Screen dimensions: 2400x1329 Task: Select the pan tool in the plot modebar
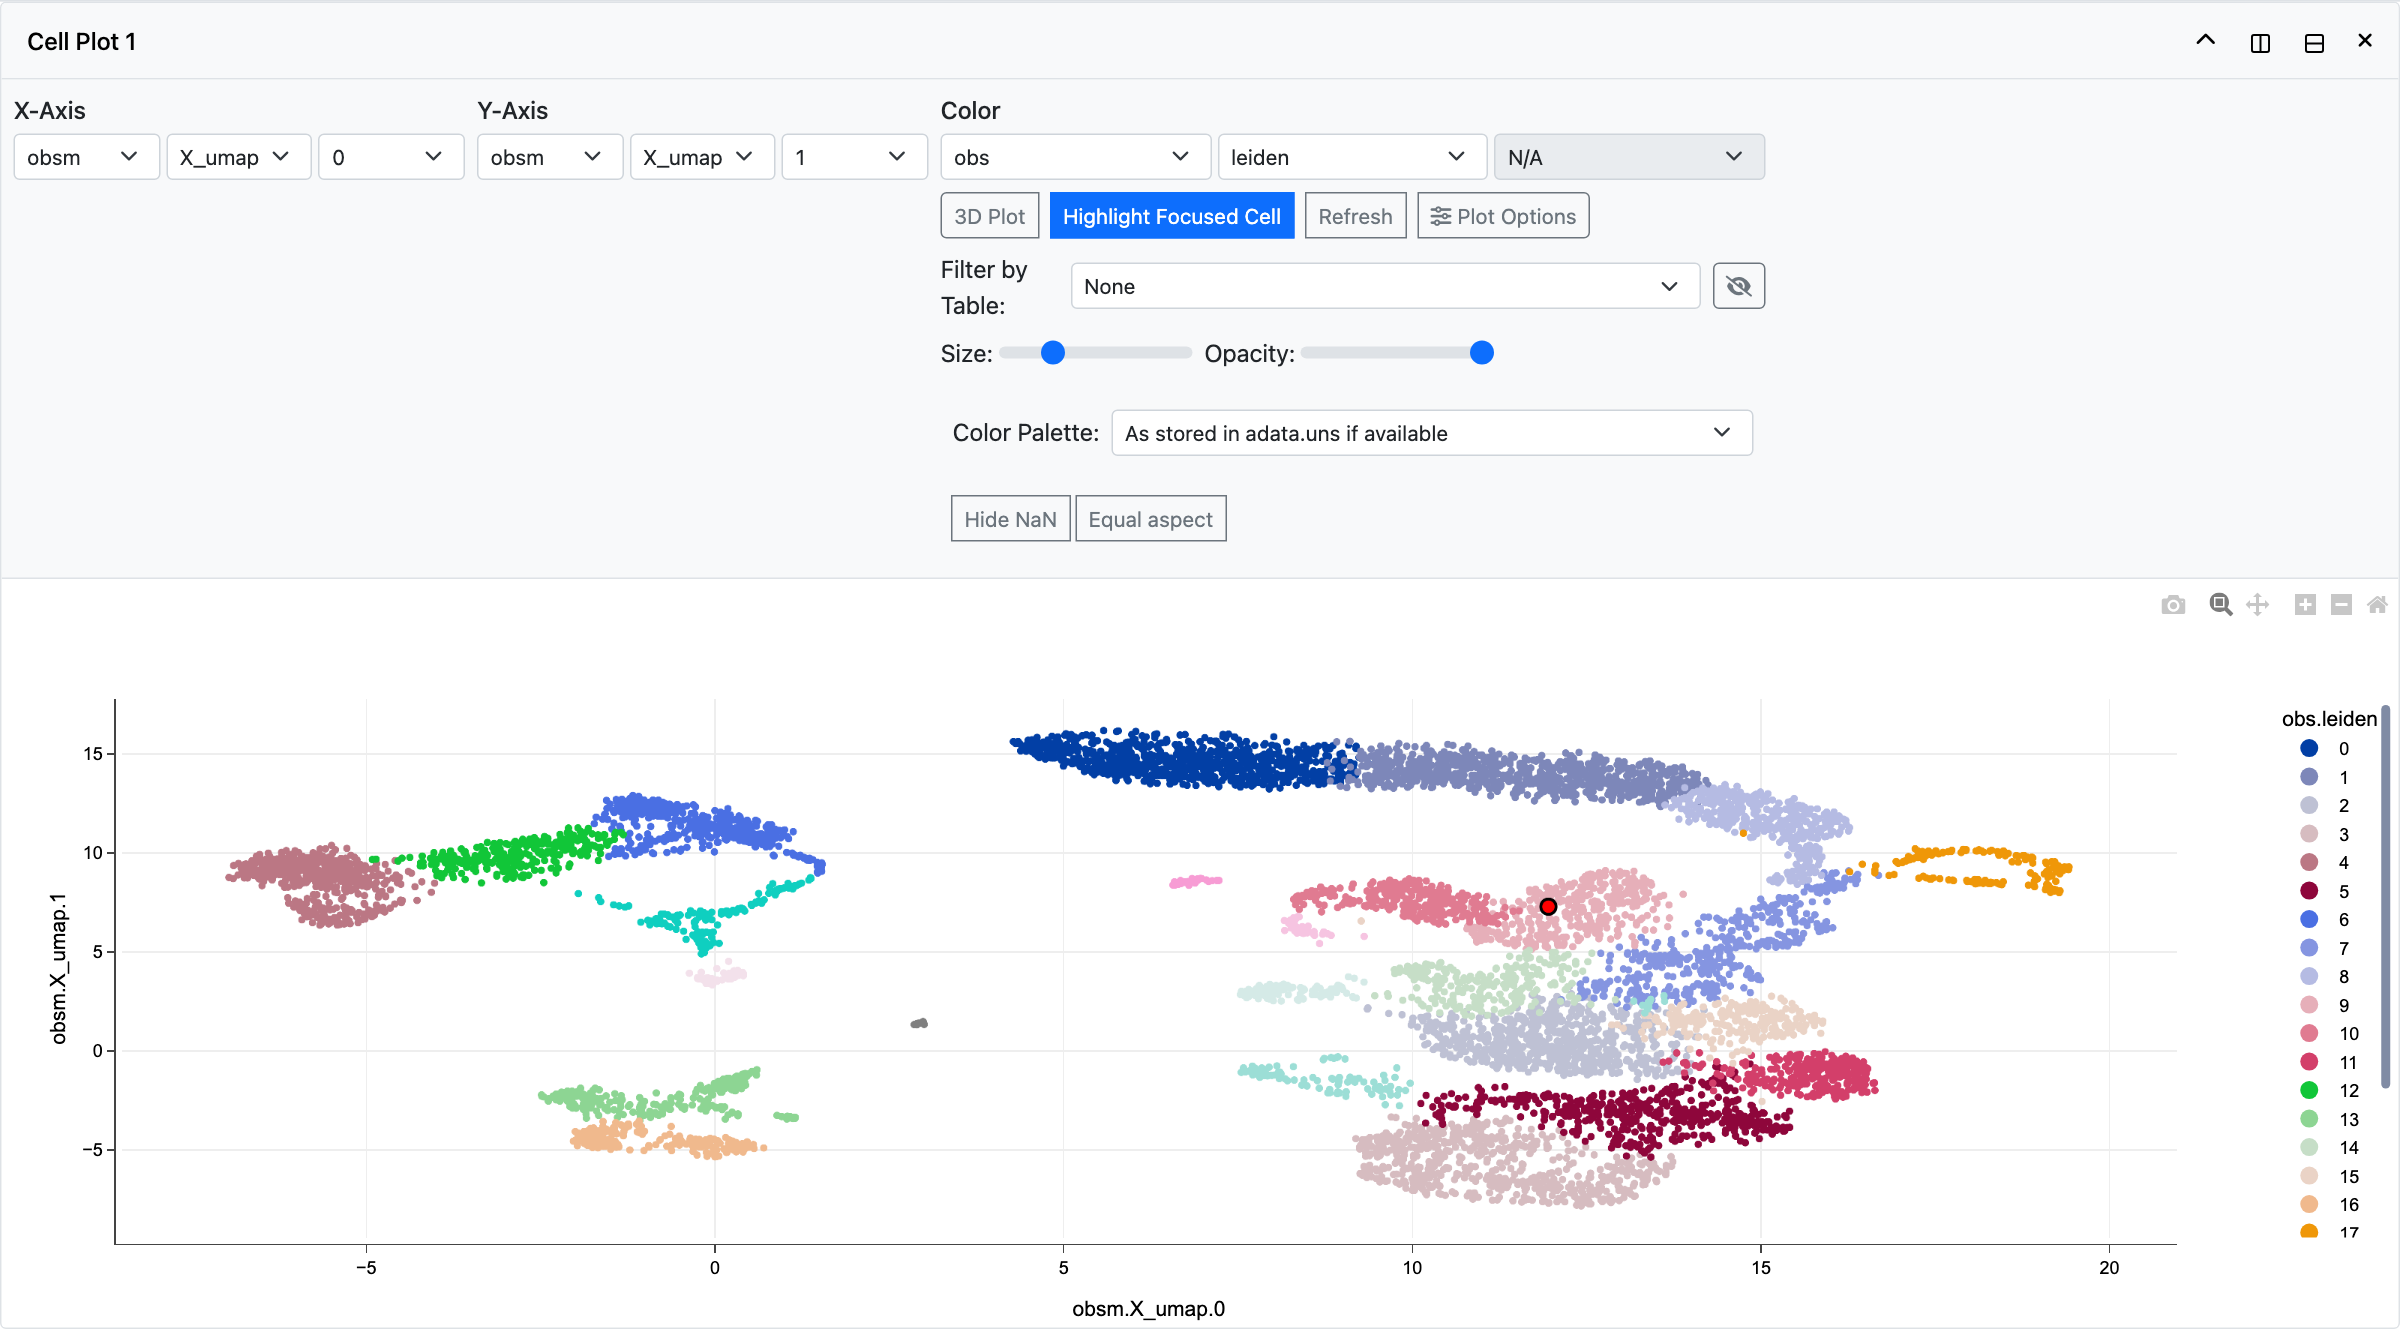point(2258,605)
